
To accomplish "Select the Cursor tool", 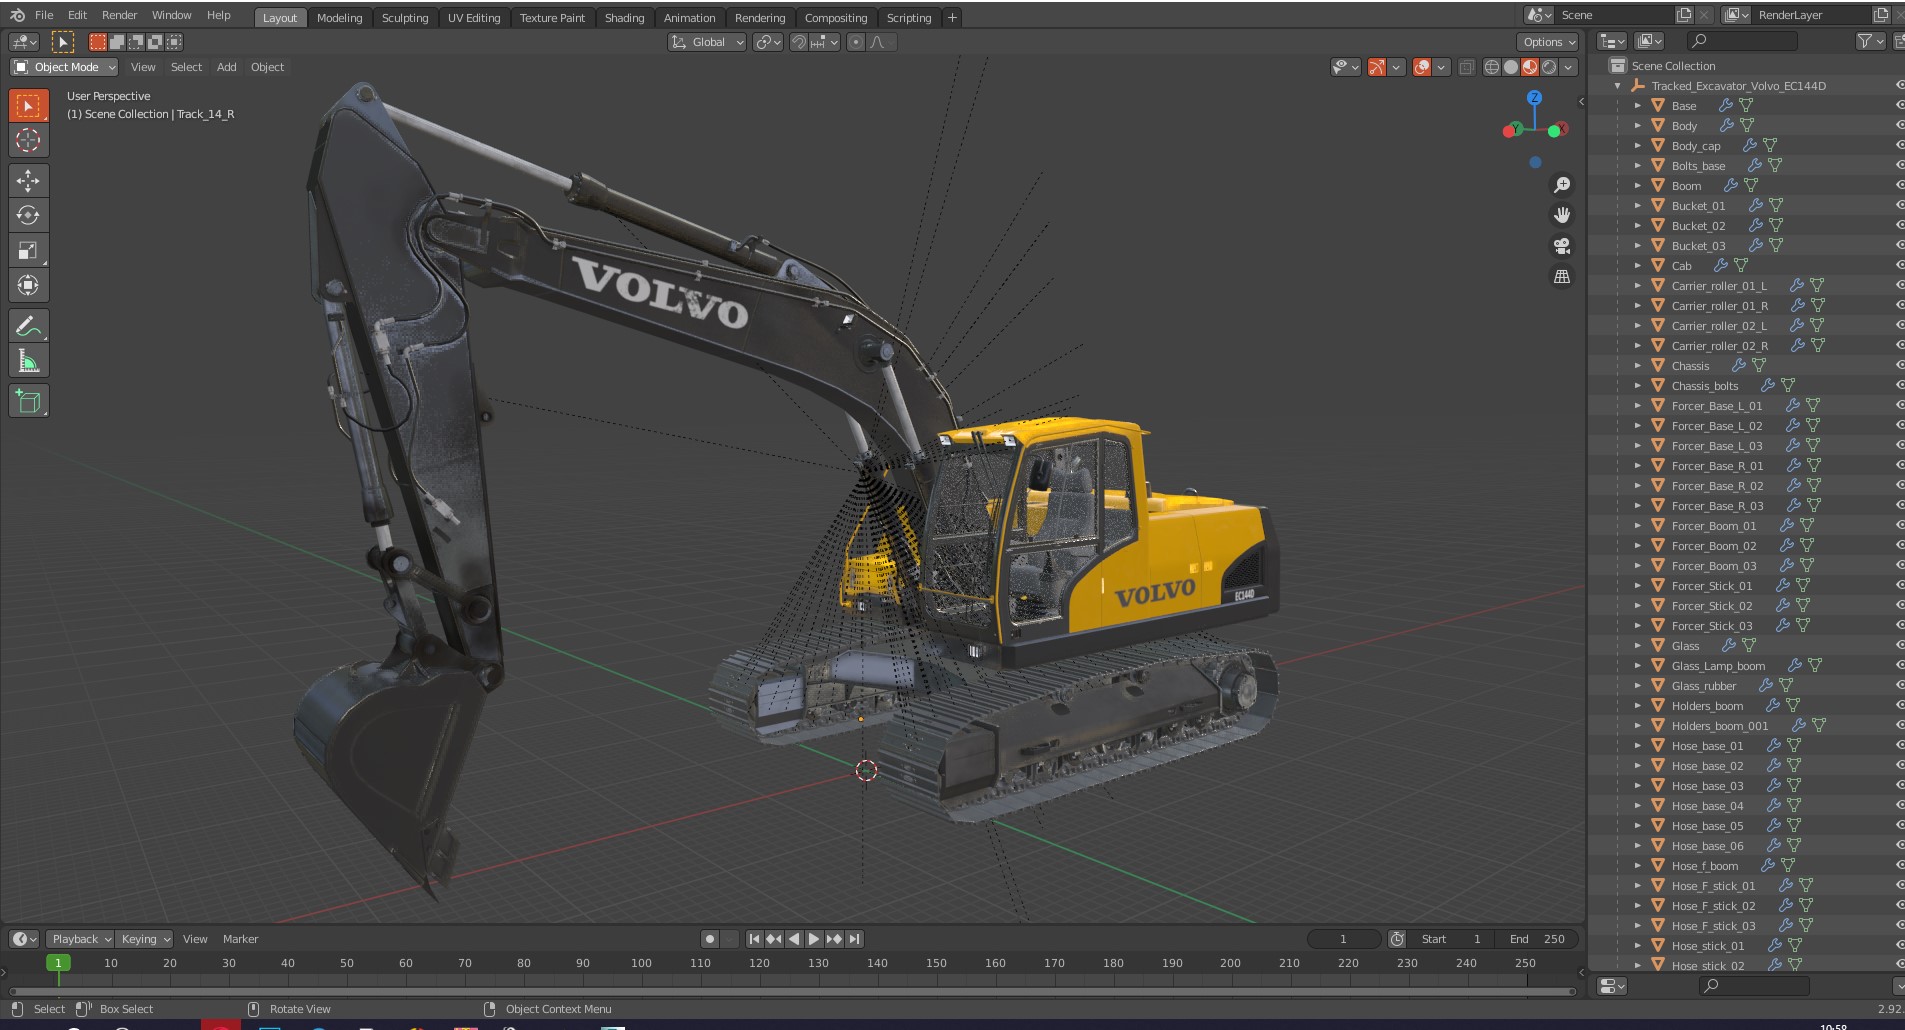I will 28,140.
